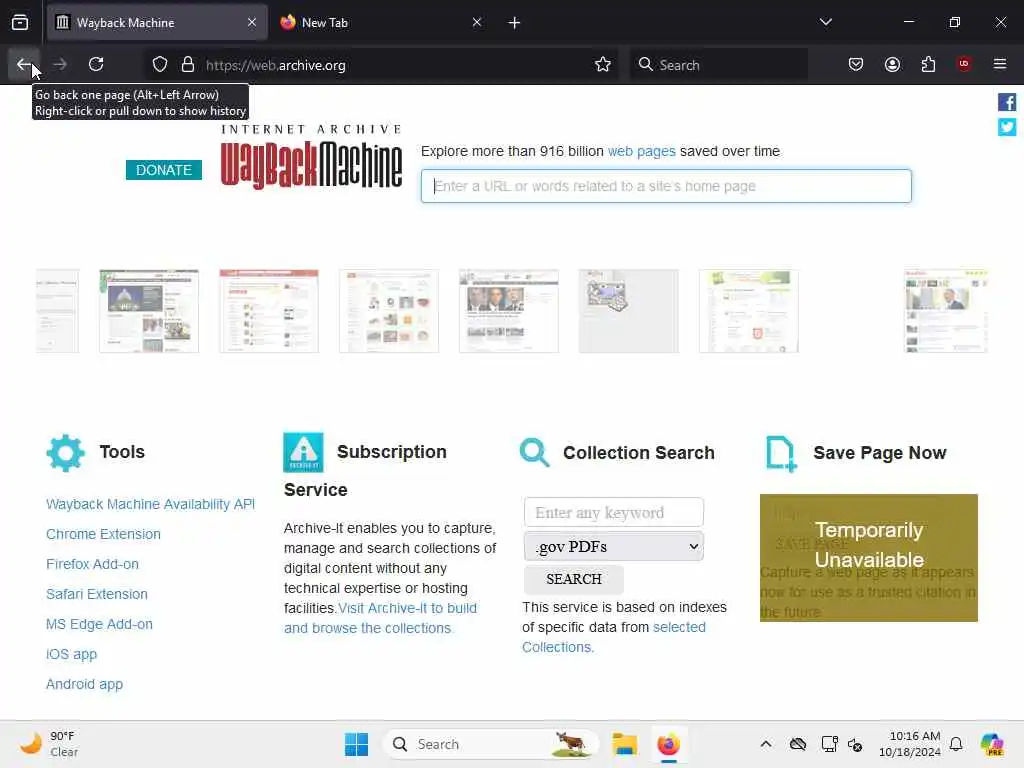Image resolution: width=1024 pixels, height=768 pixels.
Task: Expand the .gov PDFs collection dropdown
Action: point(614,547)
